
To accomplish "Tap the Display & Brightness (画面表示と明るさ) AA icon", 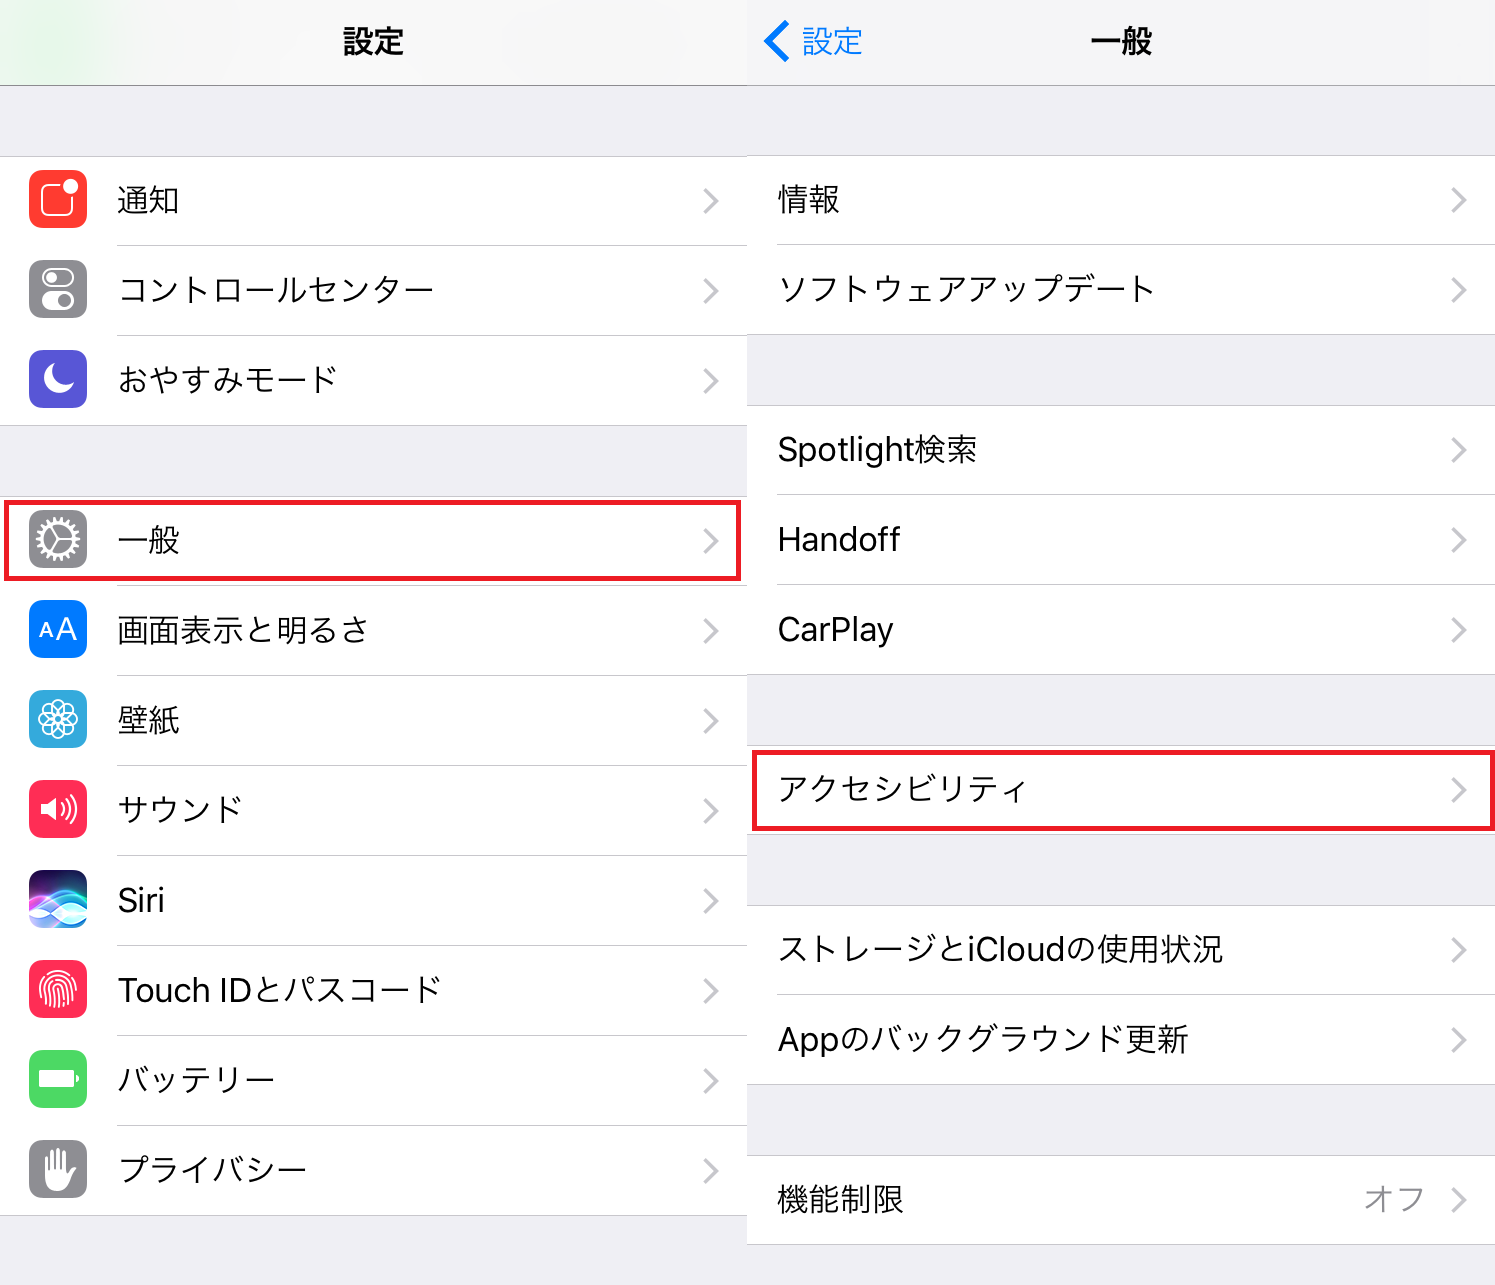I will click(58, 629).
